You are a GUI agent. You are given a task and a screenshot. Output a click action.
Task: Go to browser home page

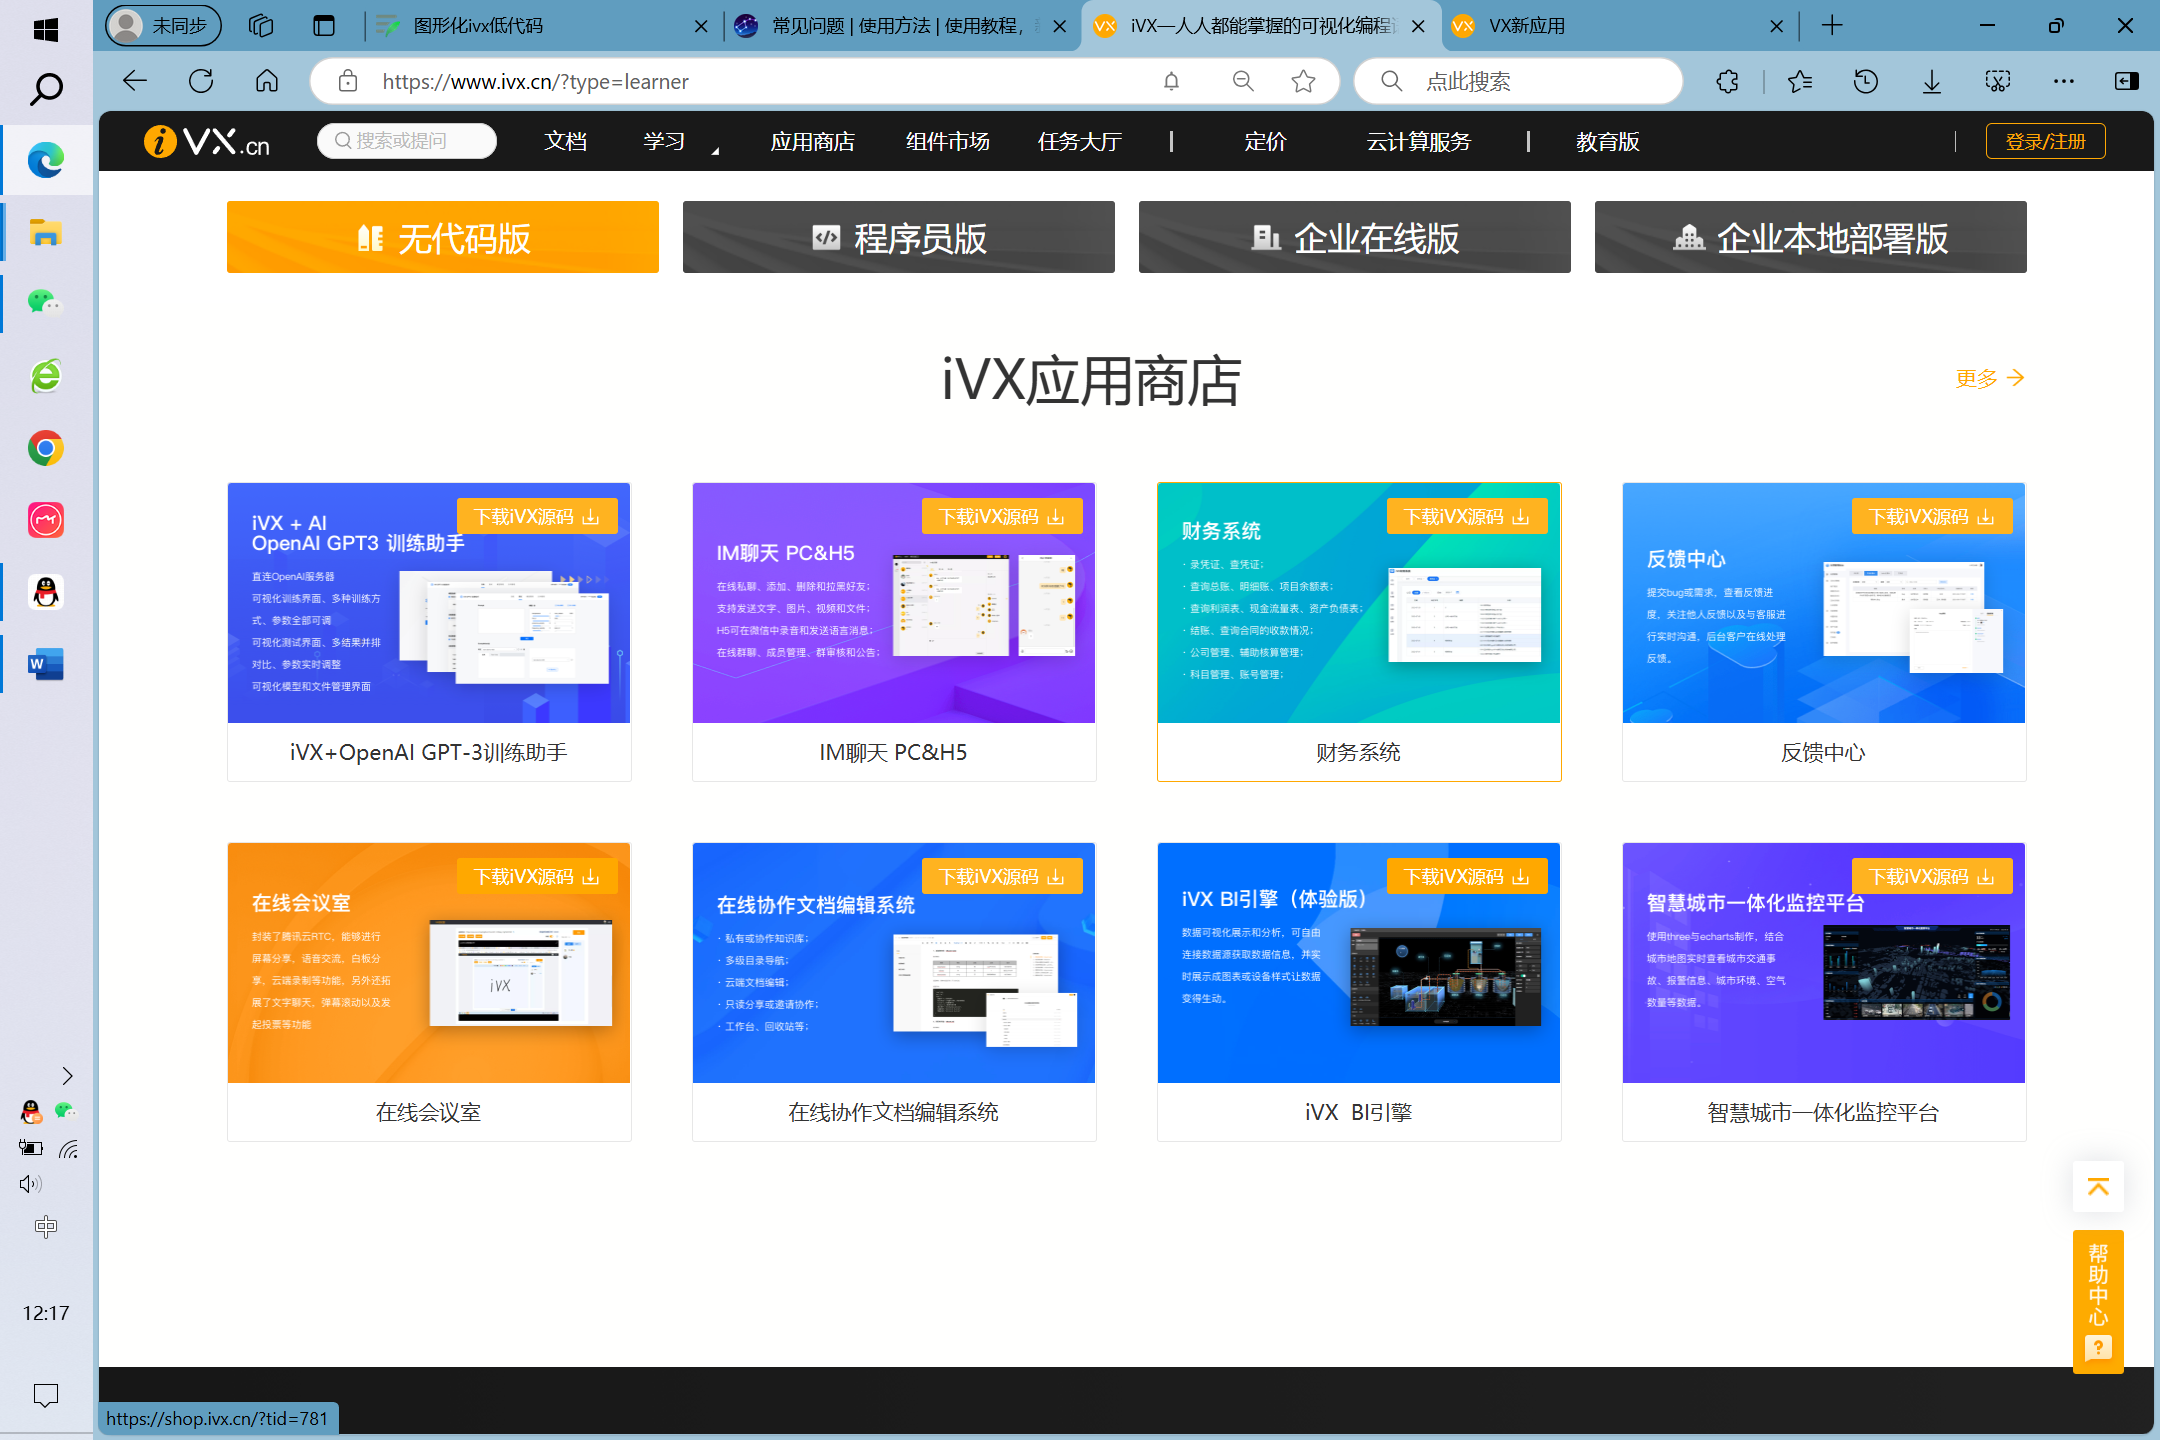pyautogui.click(x=267, y=81)
